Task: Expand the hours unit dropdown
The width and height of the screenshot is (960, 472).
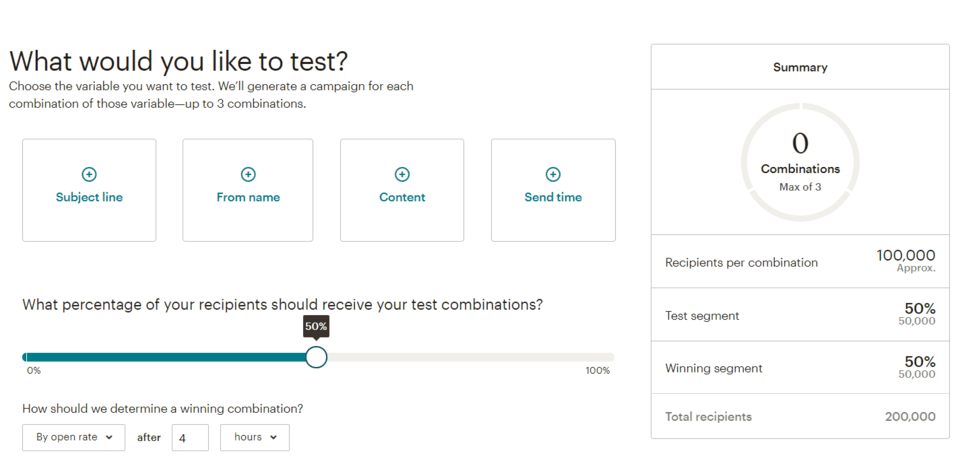Action: coord(255,437)
